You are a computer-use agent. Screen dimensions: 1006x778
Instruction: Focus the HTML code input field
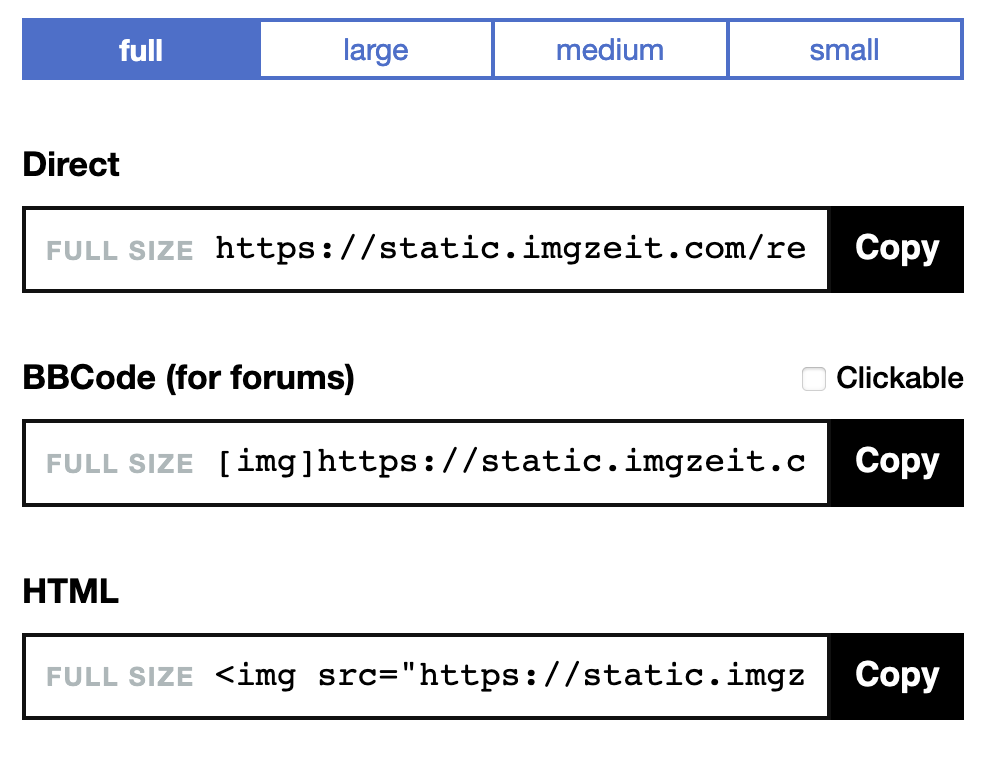tap(426, 676)
